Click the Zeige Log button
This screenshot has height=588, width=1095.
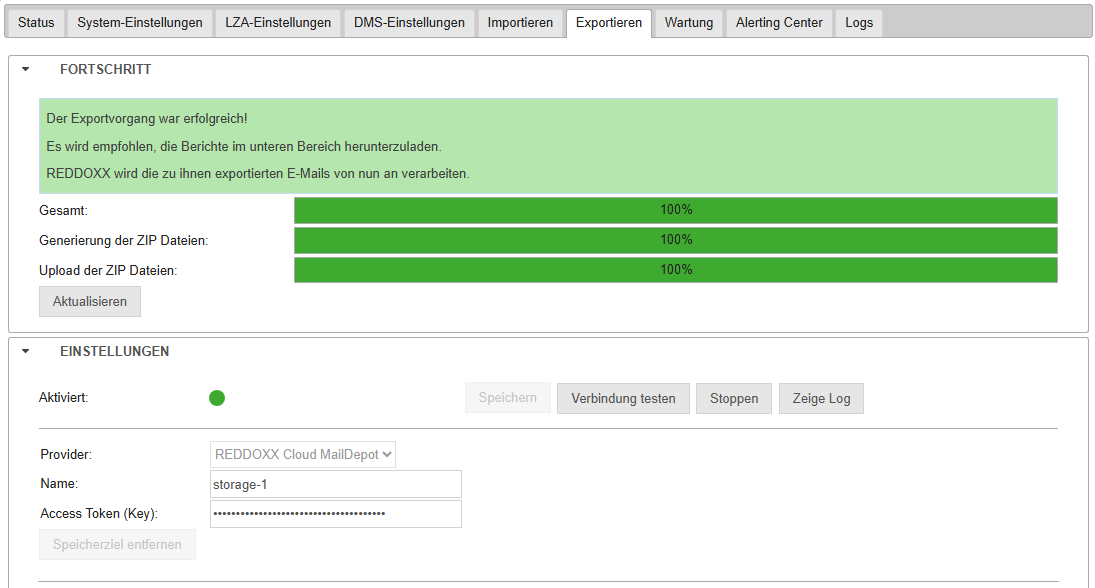[821, 398]
